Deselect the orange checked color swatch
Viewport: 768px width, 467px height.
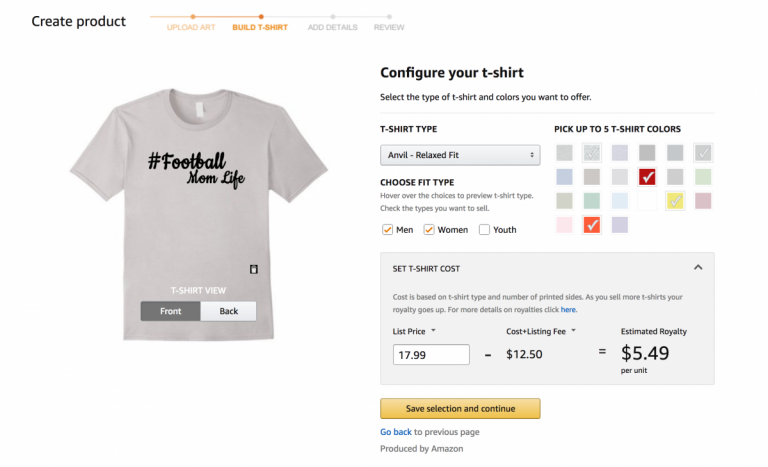pyautogui.click(x=592, y=225)
